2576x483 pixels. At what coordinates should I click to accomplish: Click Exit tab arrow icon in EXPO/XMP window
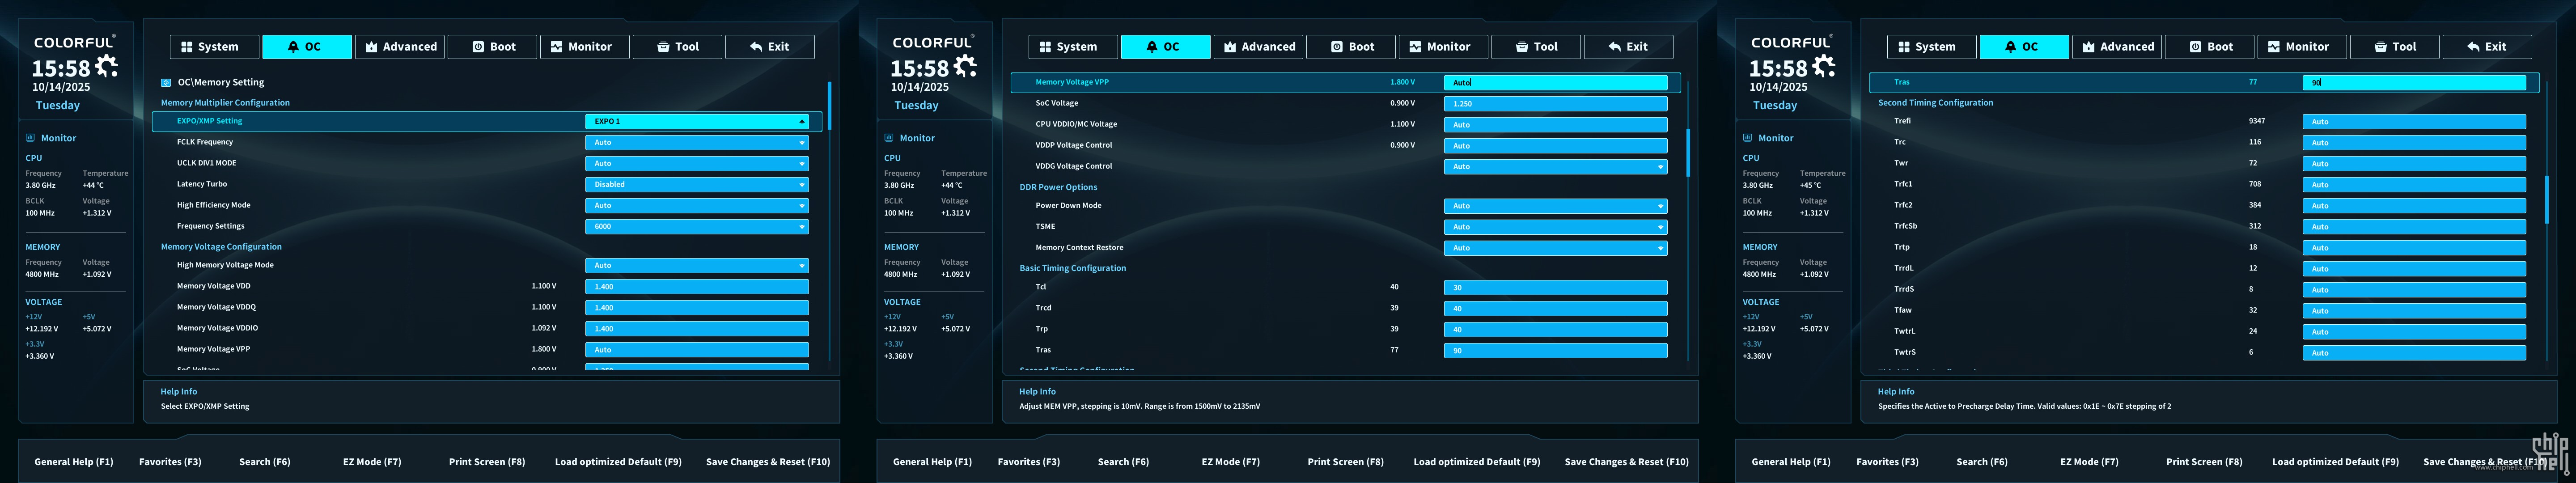(756, 47)
